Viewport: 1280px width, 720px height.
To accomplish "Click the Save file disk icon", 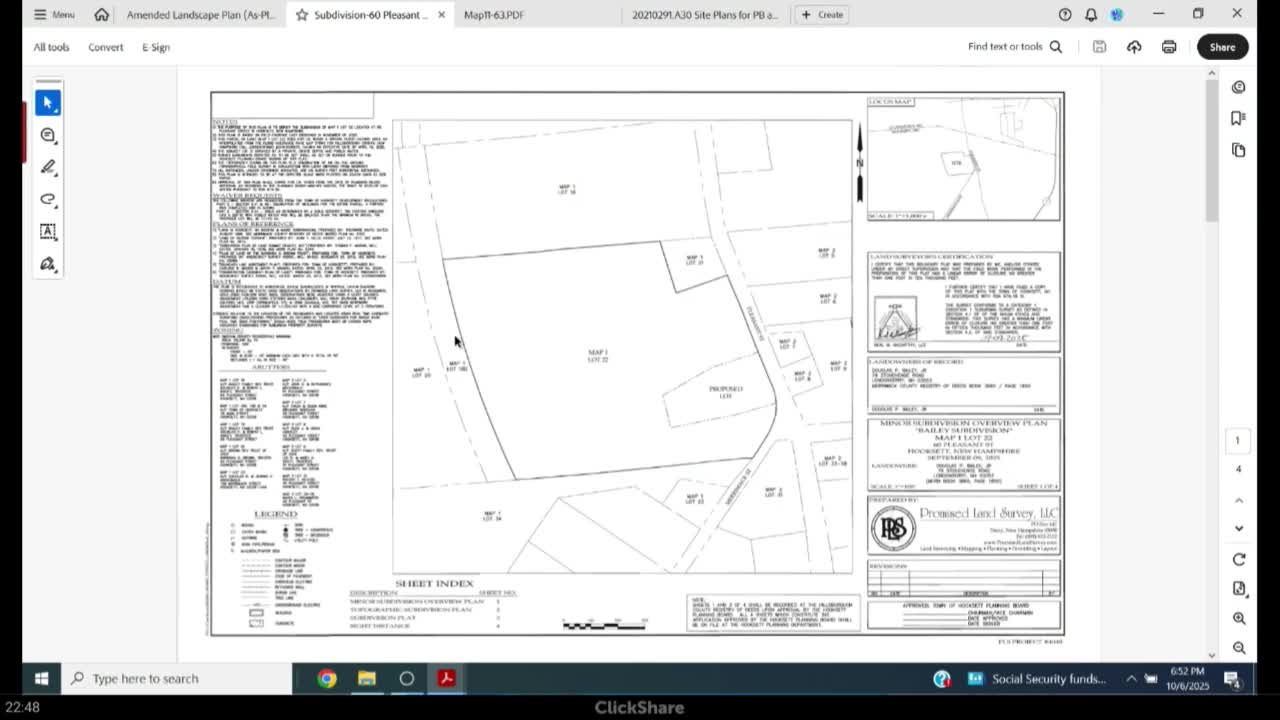I will (x=1099, y=47).
